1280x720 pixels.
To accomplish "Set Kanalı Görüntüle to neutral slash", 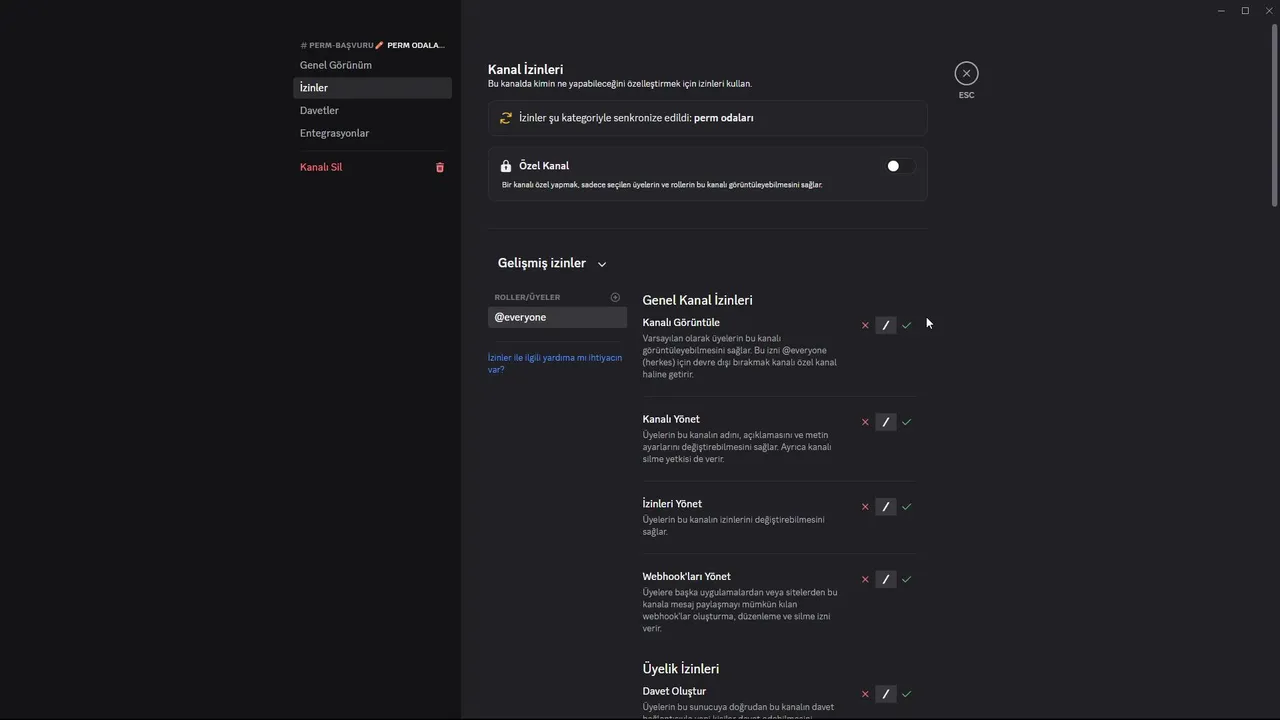I will [x=886, y=325].
